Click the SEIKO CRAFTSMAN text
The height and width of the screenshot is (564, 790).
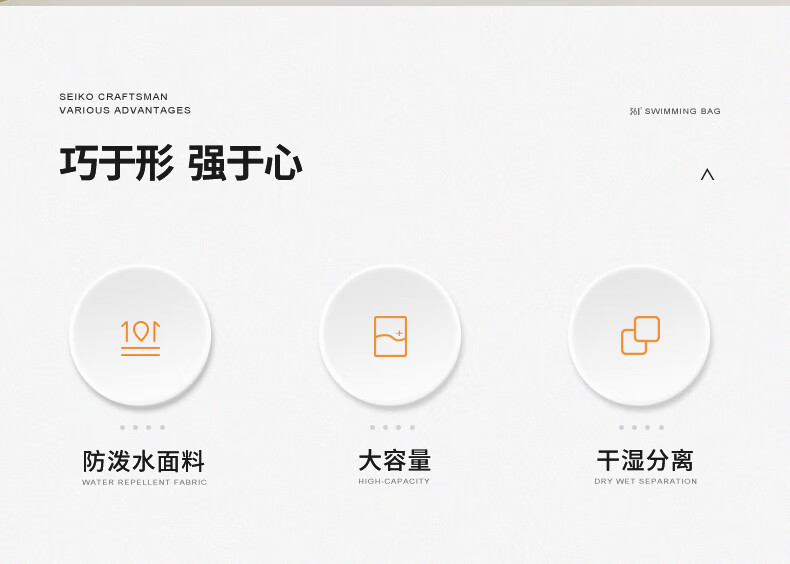(x=113, y=97)
